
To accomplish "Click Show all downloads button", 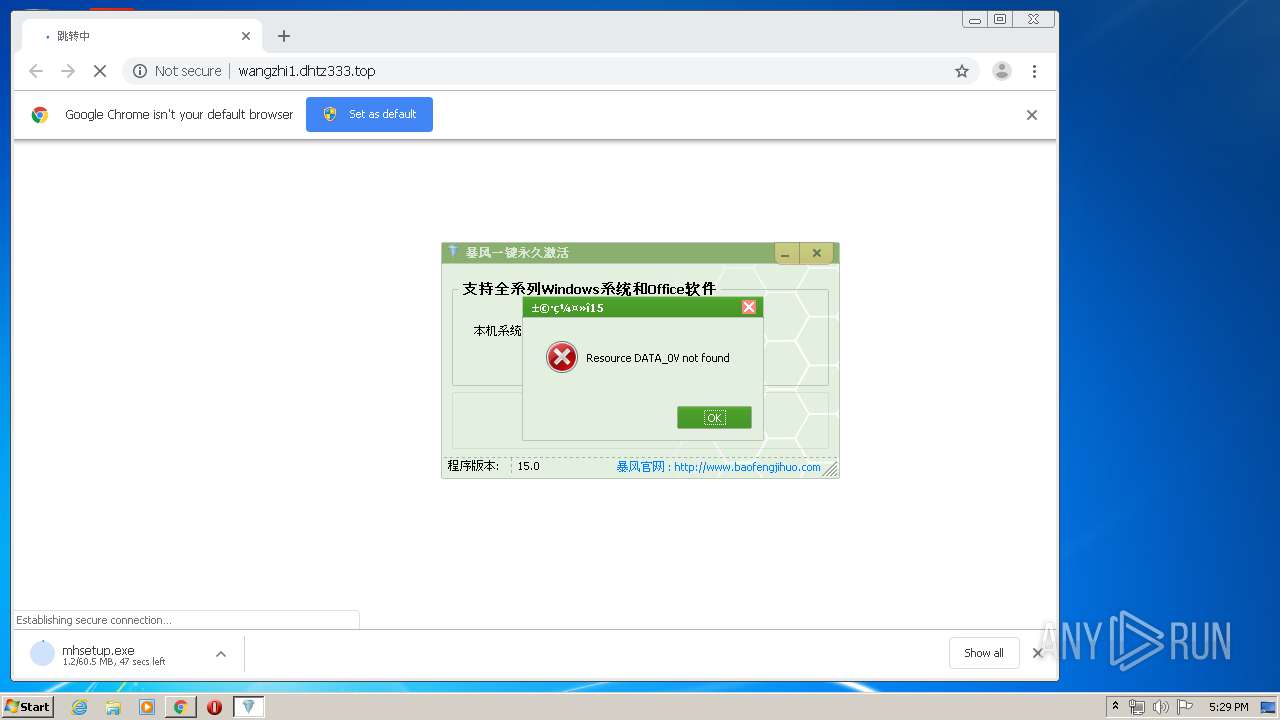I will pyautogui.click(x=984, y=653).
